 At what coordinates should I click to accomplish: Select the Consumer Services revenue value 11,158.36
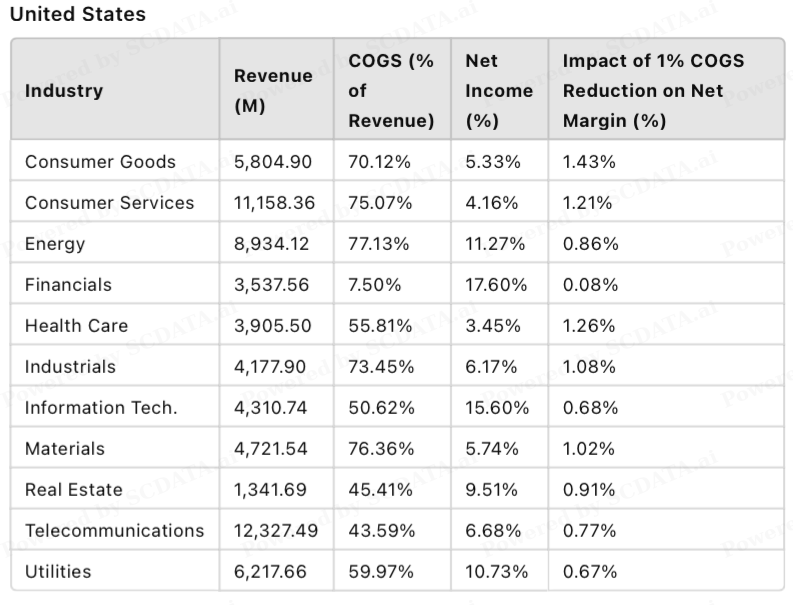click(275, 203)
